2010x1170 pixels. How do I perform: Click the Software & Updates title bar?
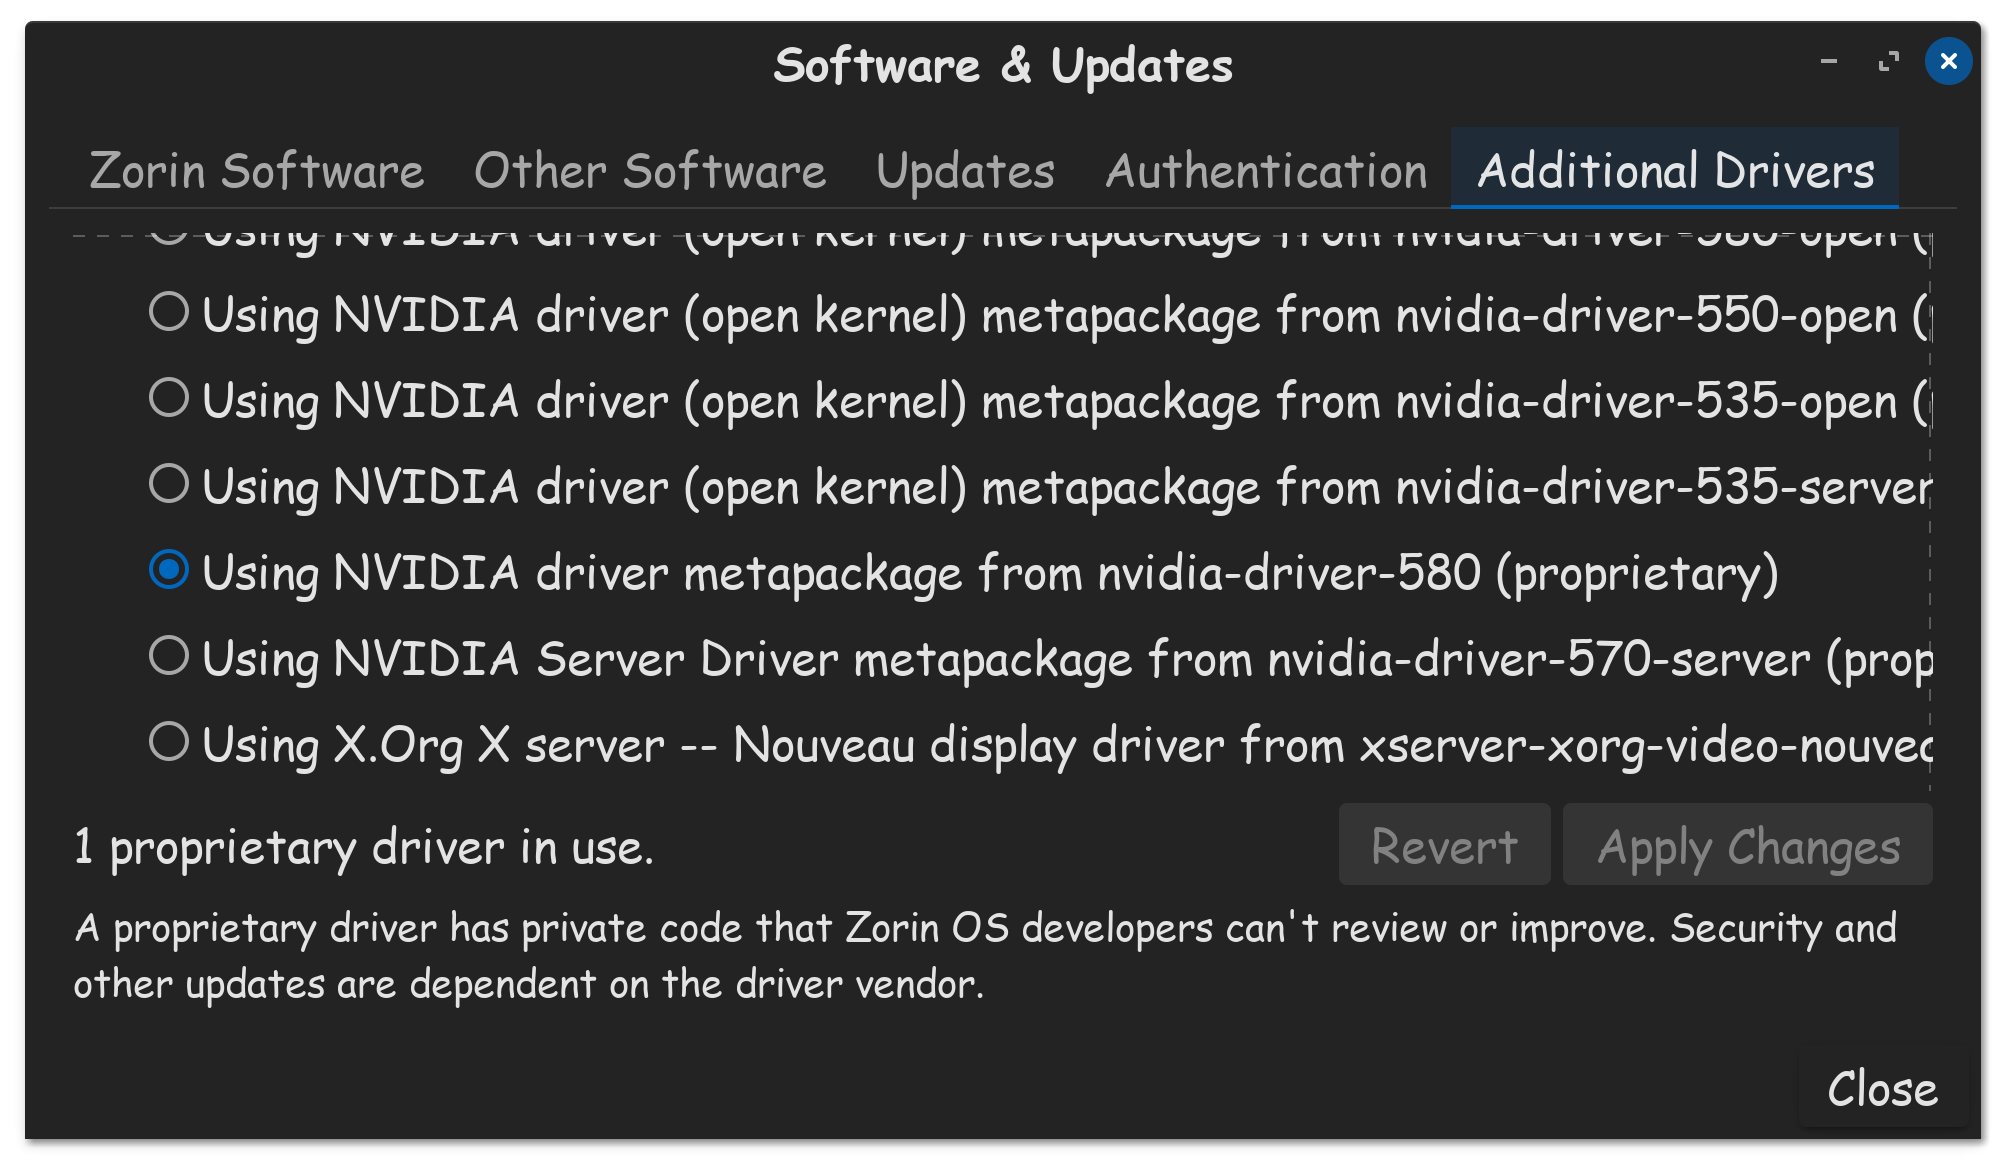click(x=1002, y=66)
